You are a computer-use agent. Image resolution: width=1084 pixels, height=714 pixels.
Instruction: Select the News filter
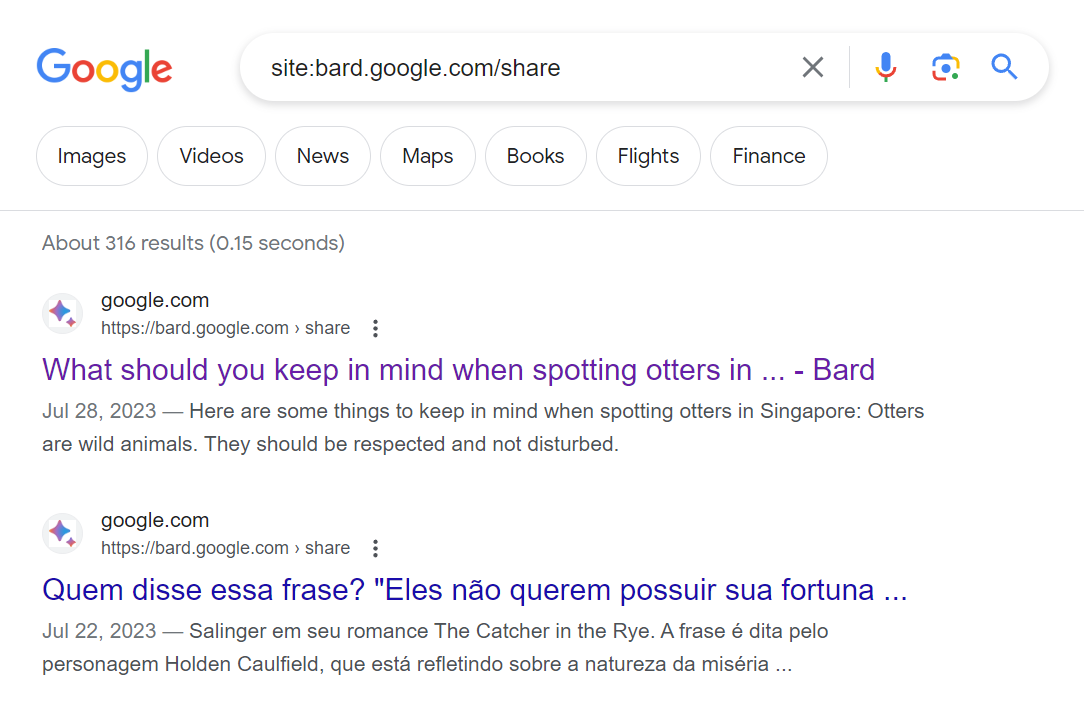(322, 156)
